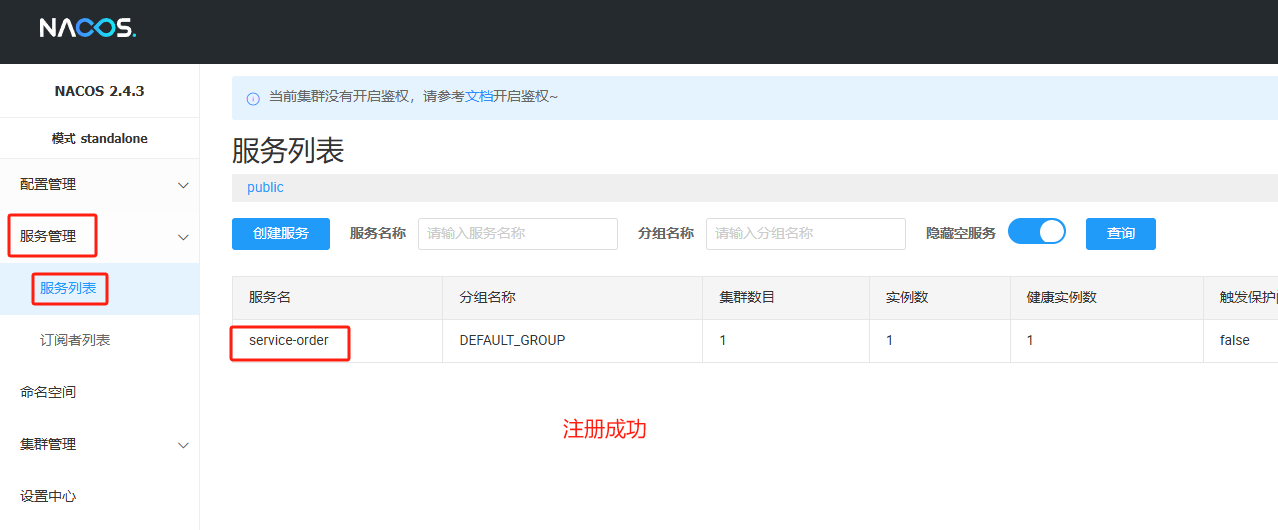The height and width of the screenshot is (530, 1278).
Task: Select the public namespace tab
Action: tap(265, 187)
